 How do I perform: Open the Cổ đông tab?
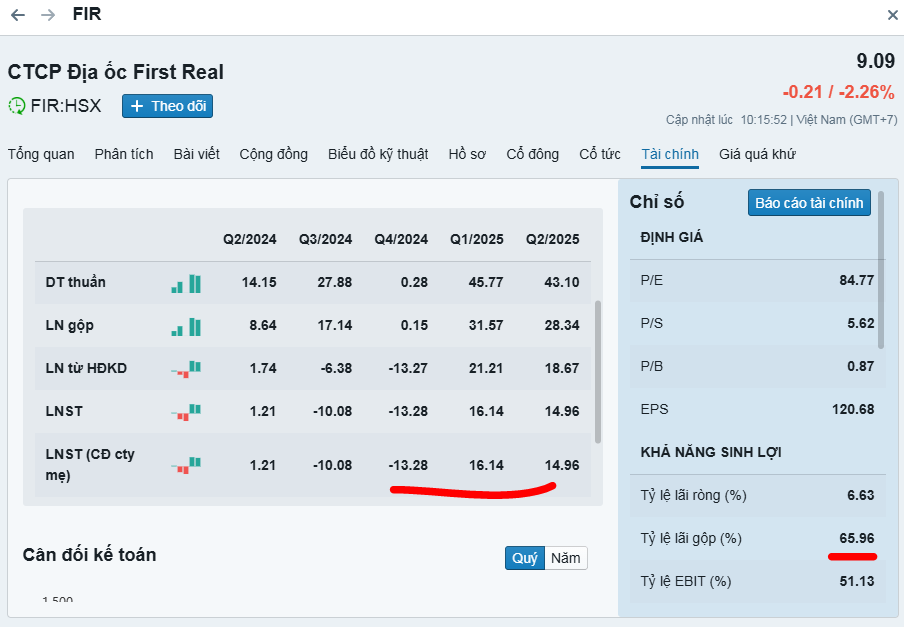533,154
